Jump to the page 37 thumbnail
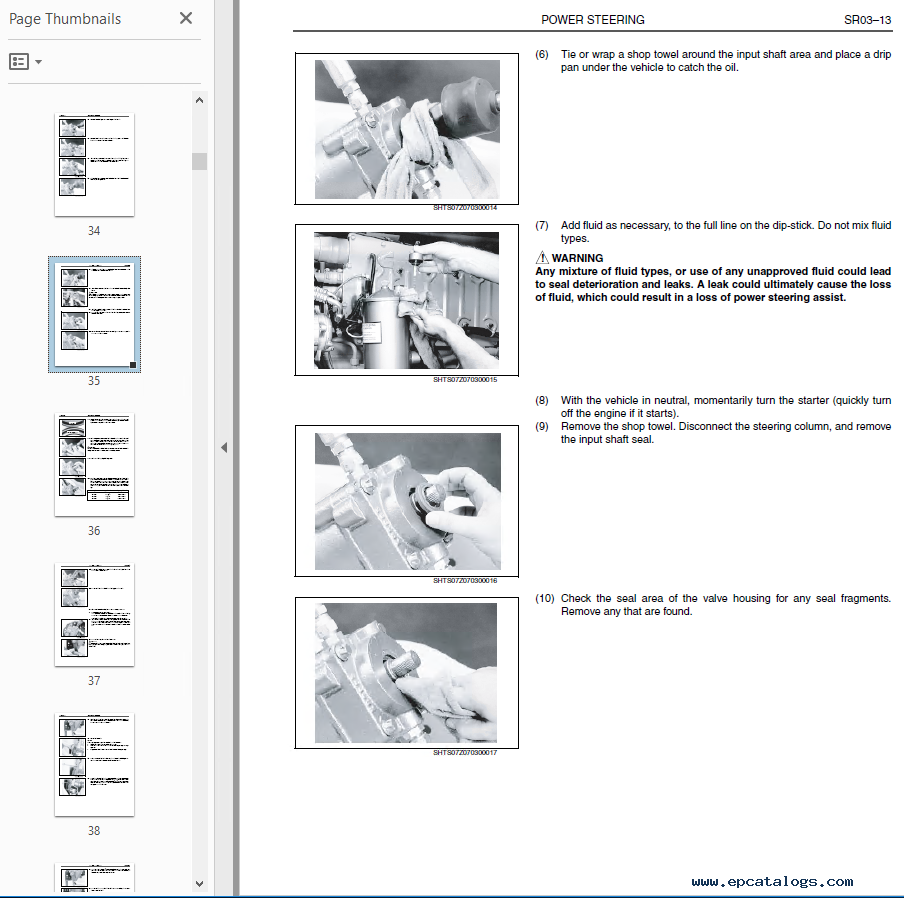The image size is (904, 898). point(95,614)
